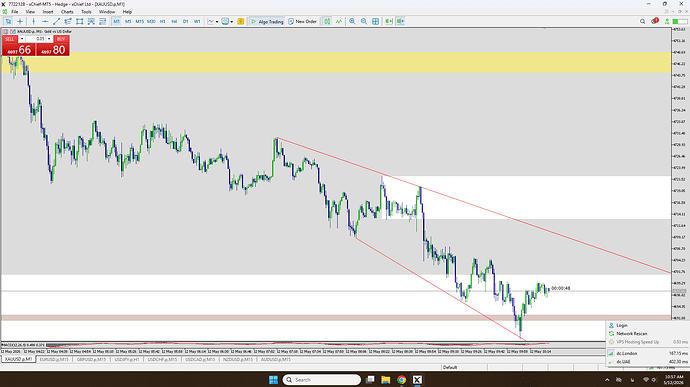Increase lot volume with right arrow
This screenshot has width=690, height=387.
coord(49,39)
